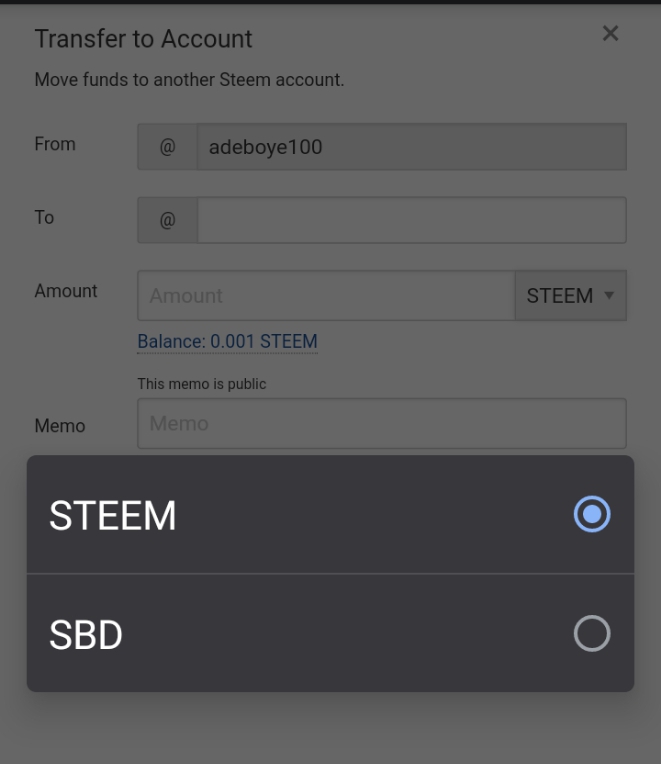
Task: Click the small arrow beside STEEM selector
Action: (609, 296)
